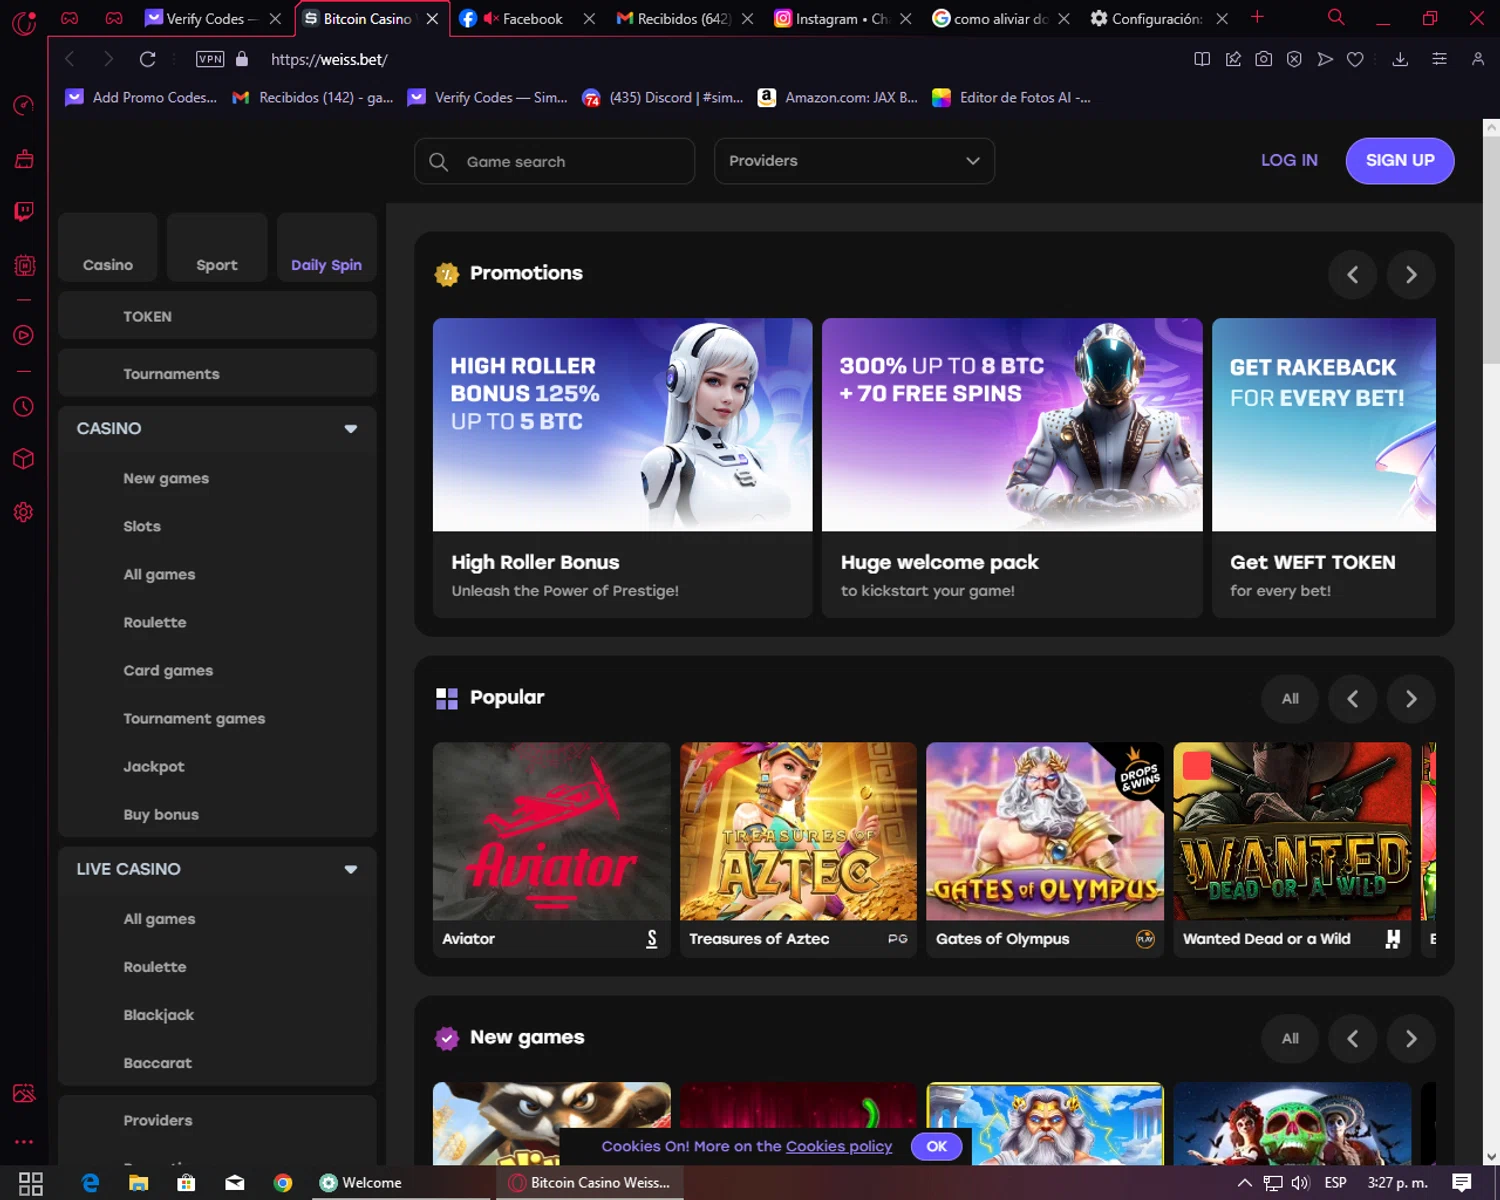Open the Providers dropdown

coord(854,161)
